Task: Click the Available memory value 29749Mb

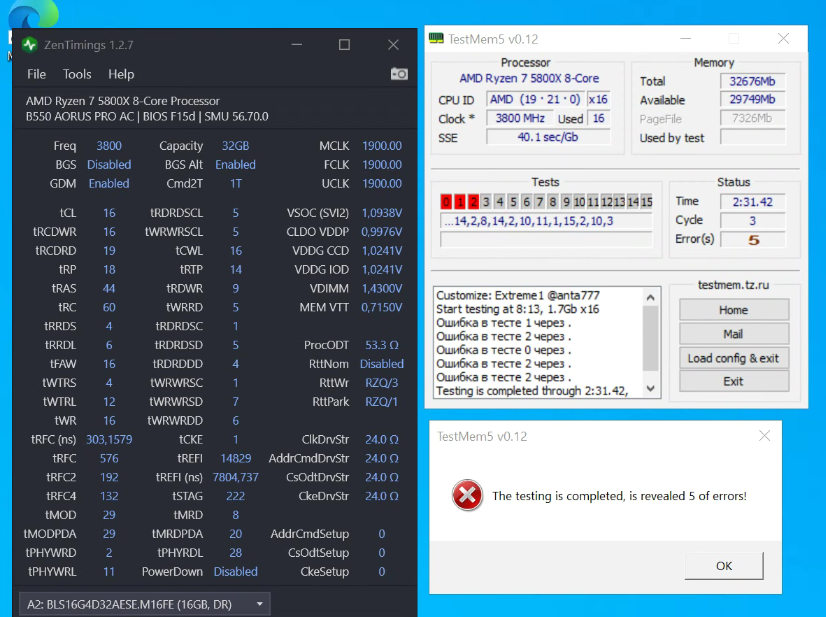Action: coord(752,100)
